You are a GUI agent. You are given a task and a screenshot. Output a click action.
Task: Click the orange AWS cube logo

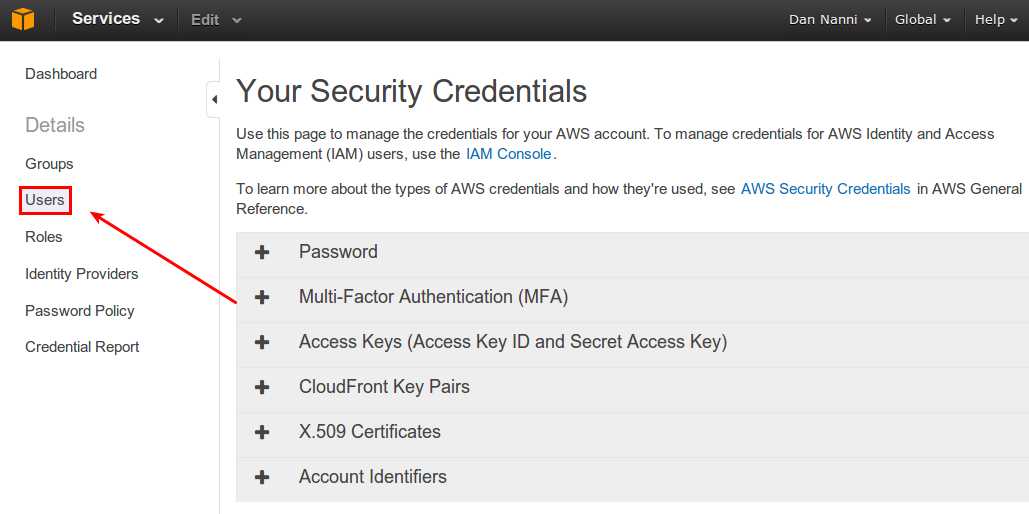tap(22, 19)
